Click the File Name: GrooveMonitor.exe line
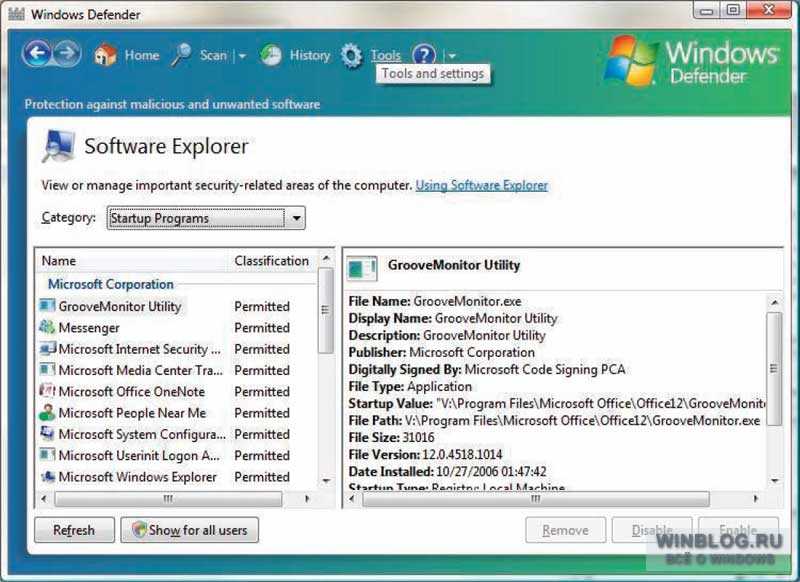Image resolution: width=800 pixels, height=582 pixels. click(x=435, y=301)
